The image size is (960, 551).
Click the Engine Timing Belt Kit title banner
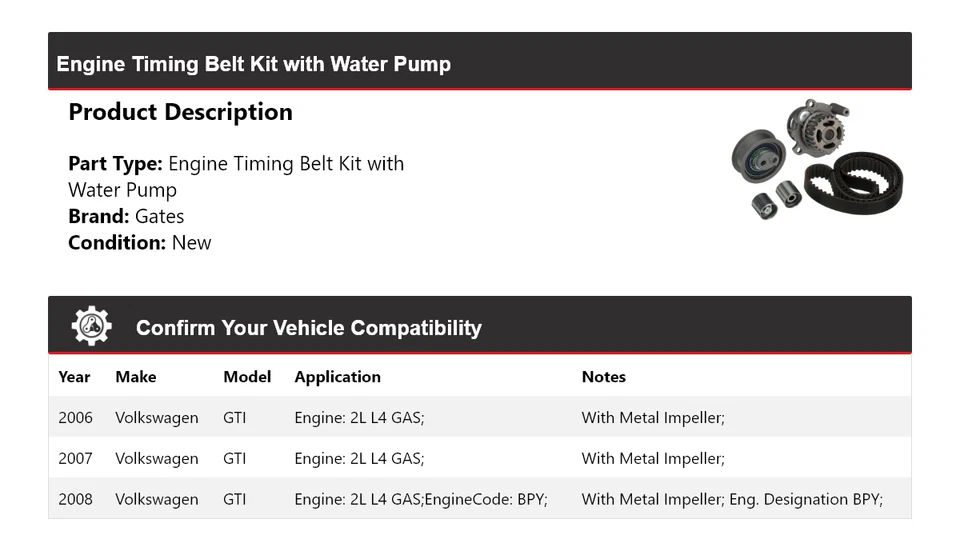click(x=254, y=64)
